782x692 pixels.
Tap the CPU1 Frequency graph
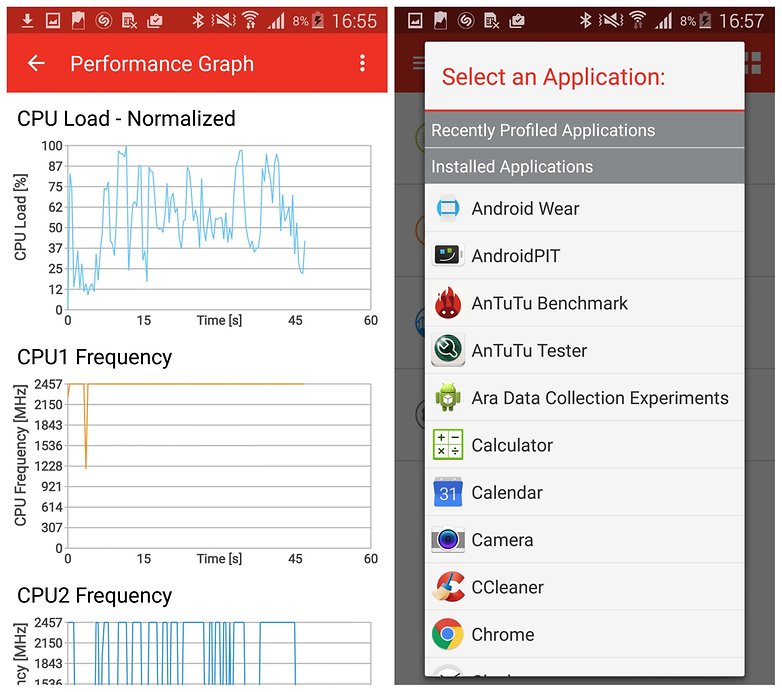point(218,465)
